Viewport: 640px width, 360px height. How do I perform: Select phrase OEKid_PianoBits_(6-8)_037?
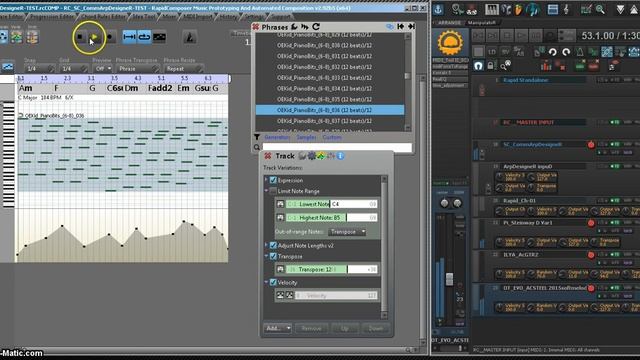point(330,121)
